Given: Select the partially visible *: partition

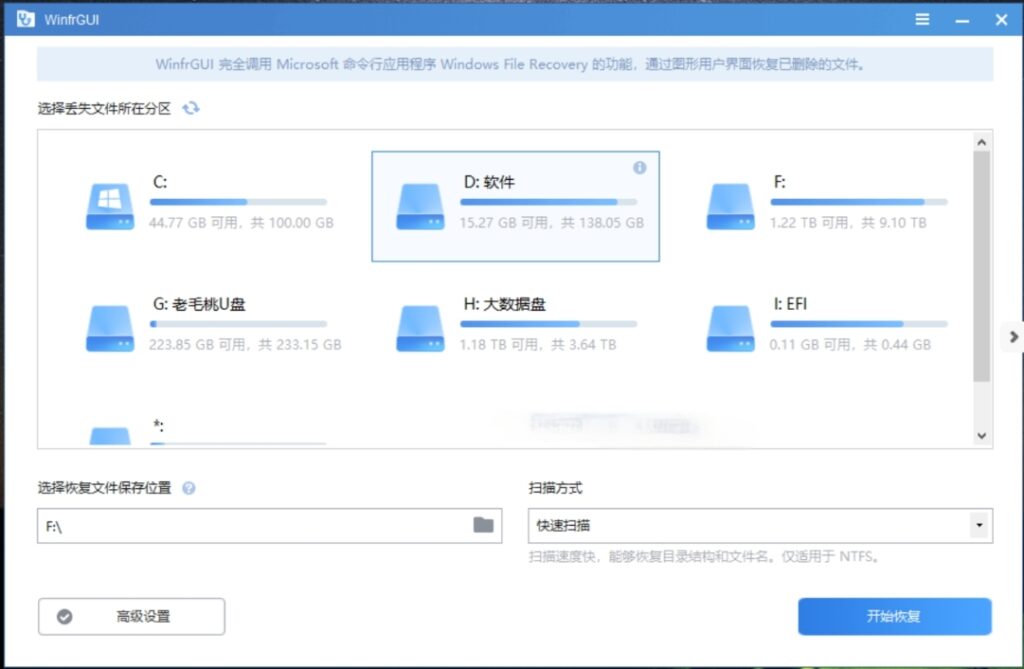Looking at the screenshot, I should (x=110, y=435).
